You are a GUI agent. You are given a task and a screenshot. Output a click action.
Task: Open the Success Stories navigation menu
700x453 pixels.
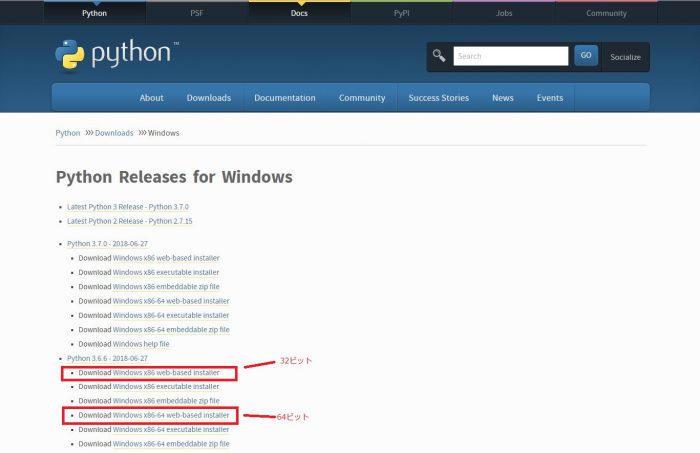(x=438, y=98)
